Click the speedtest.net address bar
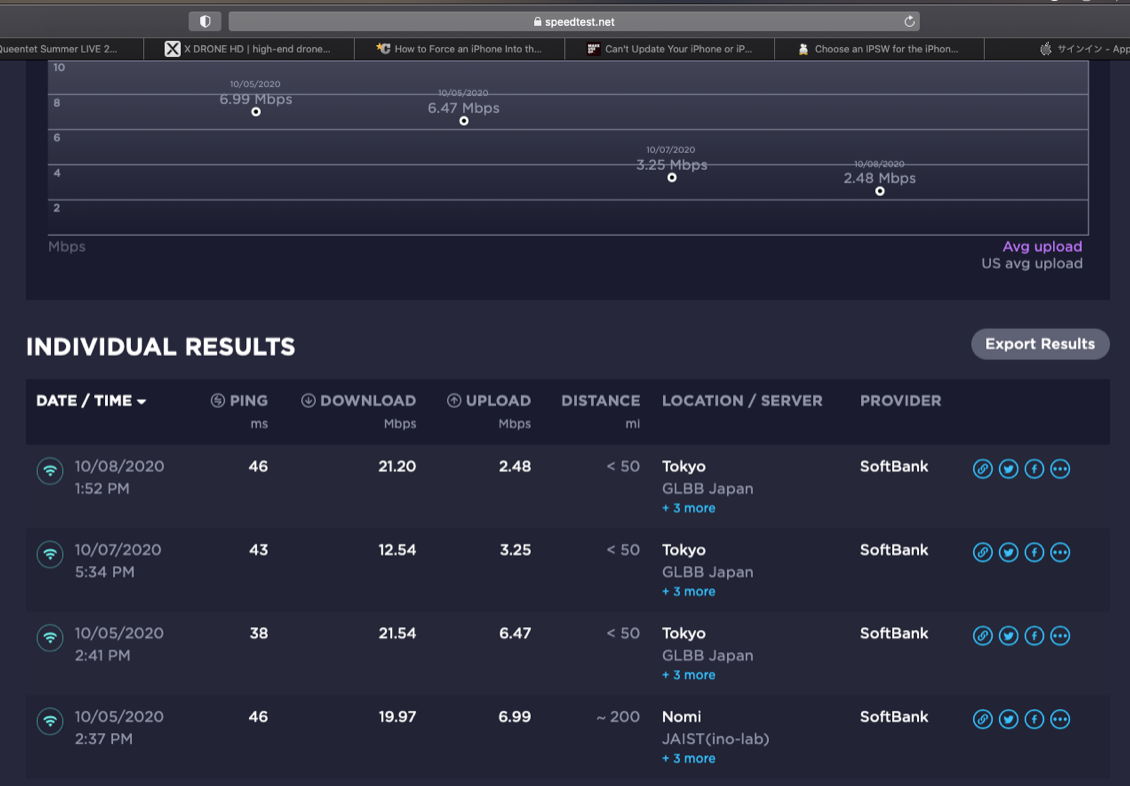The height and width of the screenshot is (786, 1130). [574, 22]
